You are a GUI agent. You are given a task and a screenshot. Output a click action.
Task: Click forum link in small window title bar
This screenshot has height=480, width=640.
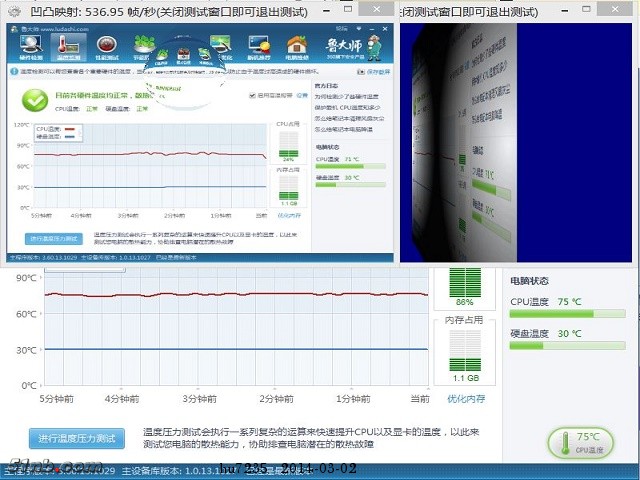(342, 29)
